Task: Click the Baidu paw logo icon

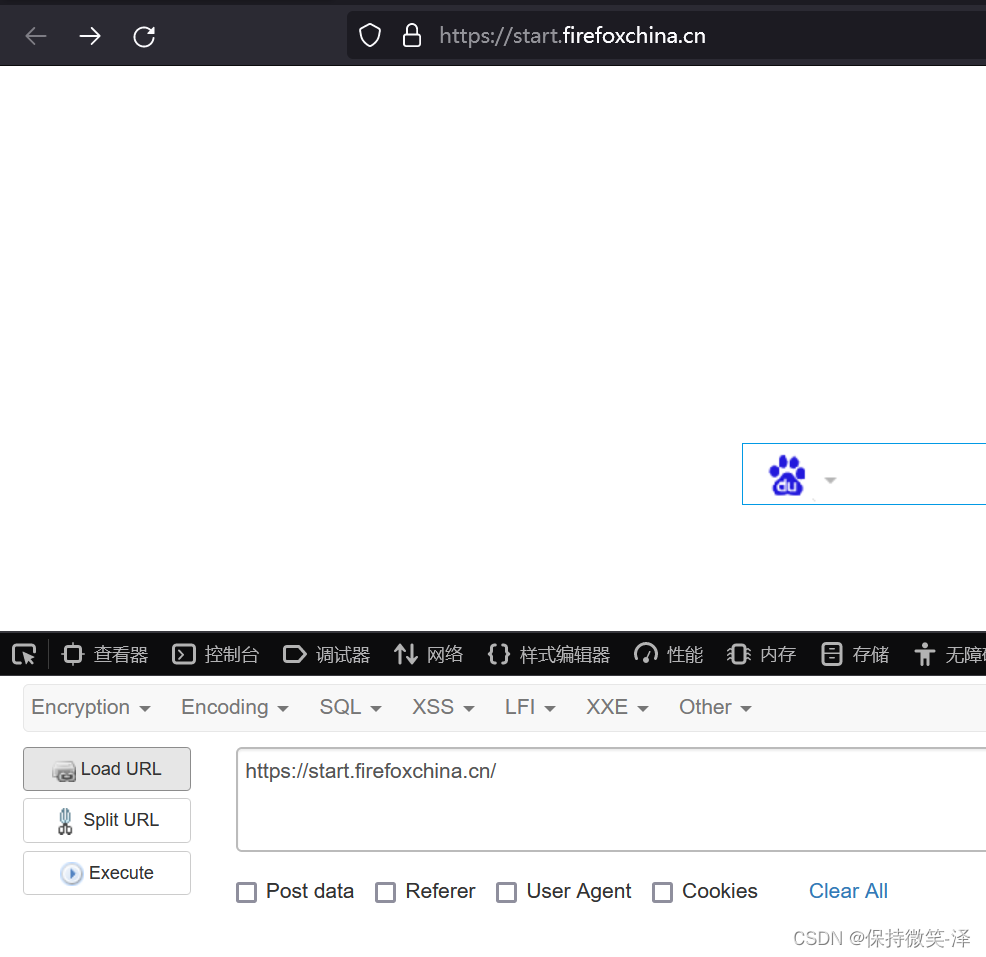Action: click(x=787, y=475)
